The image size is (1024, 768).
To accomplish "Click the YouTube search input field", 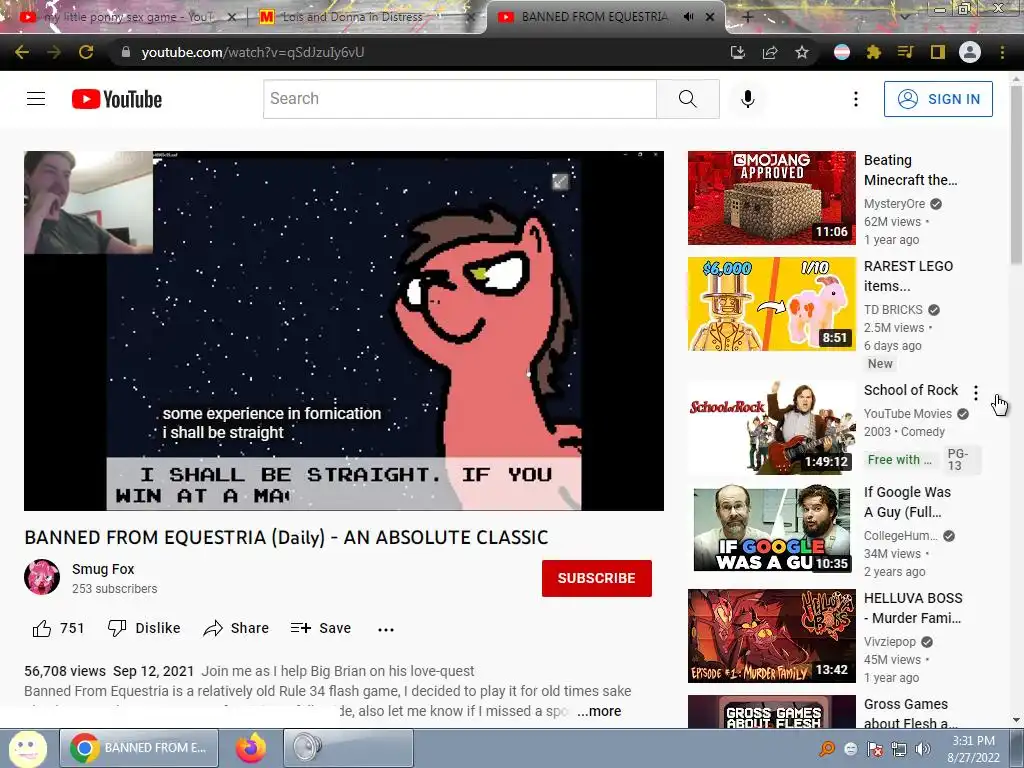I will click(x=460, y=99).
